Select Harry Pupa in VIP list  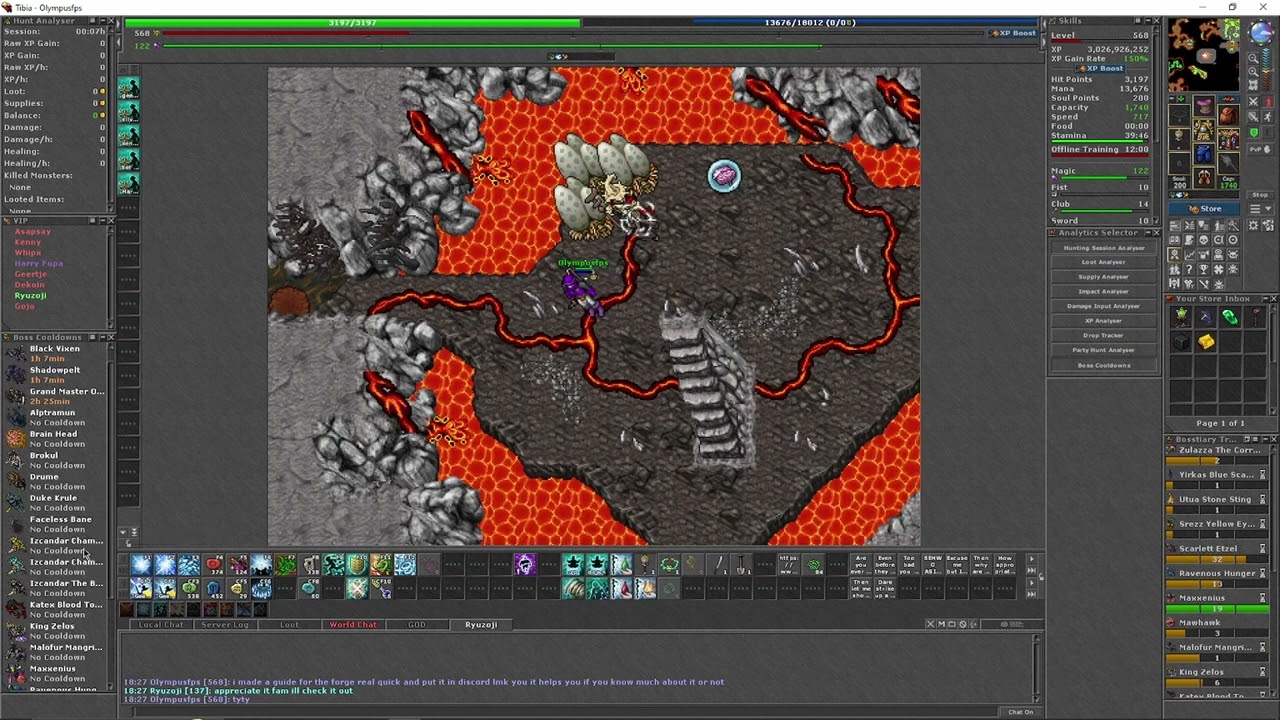[x=39, y=264]
